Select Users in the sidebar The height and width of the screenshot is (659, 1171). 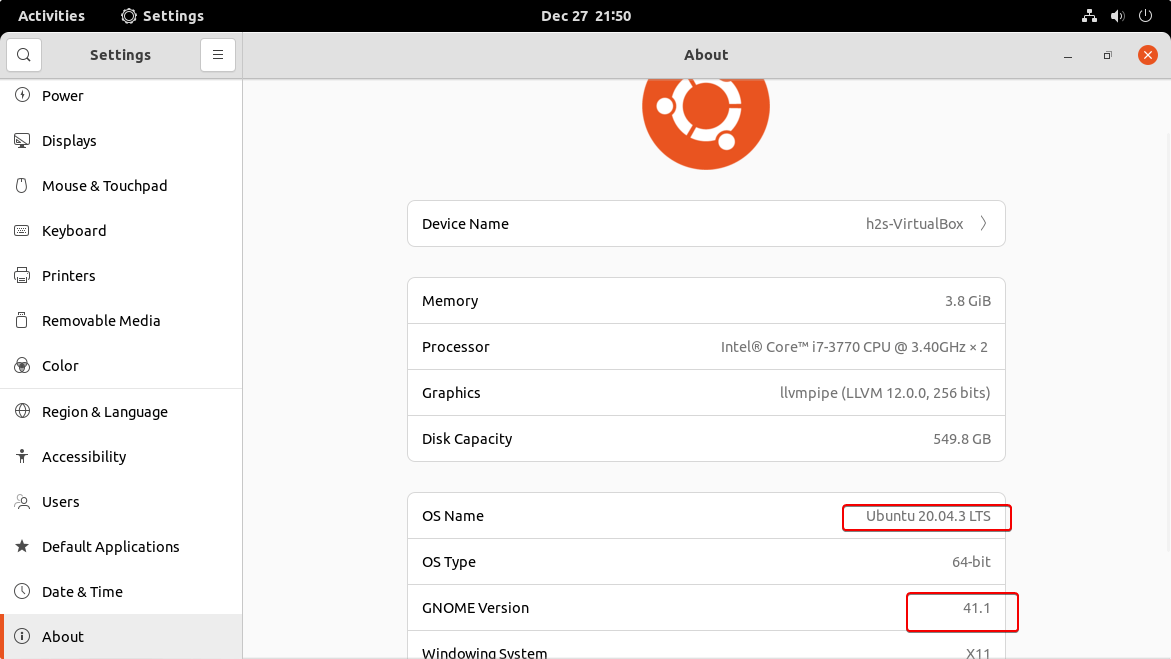tap(121, 501)
